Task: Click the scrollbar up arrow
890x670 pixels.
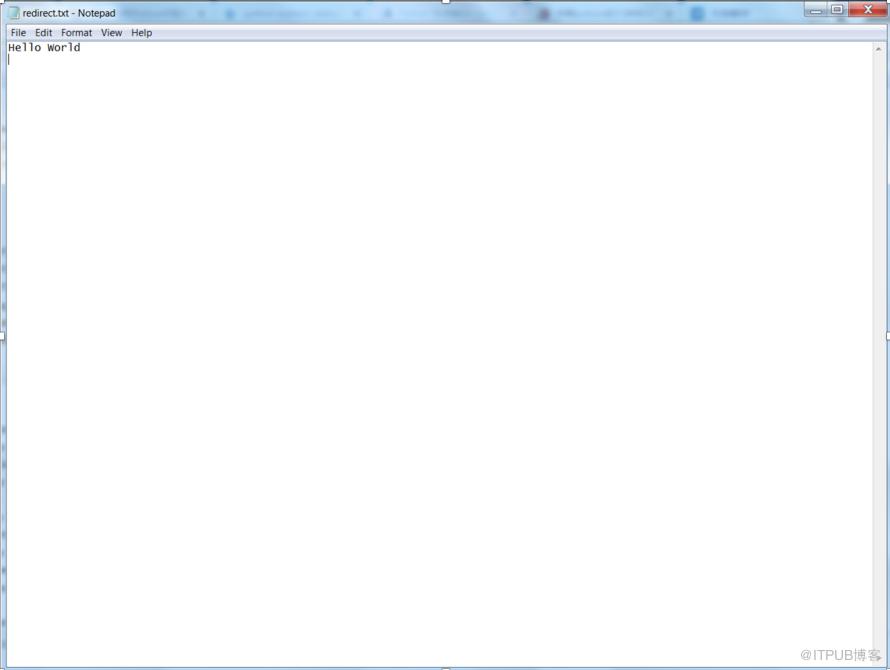Action: pos(878,49)
